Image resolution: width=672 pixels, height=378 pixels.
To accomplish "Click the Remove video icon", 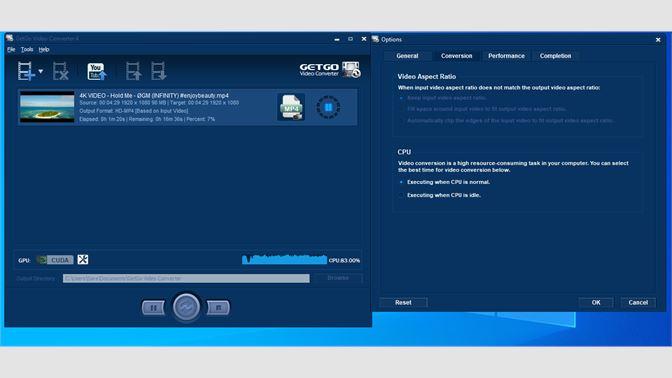I will coord(60,71).
